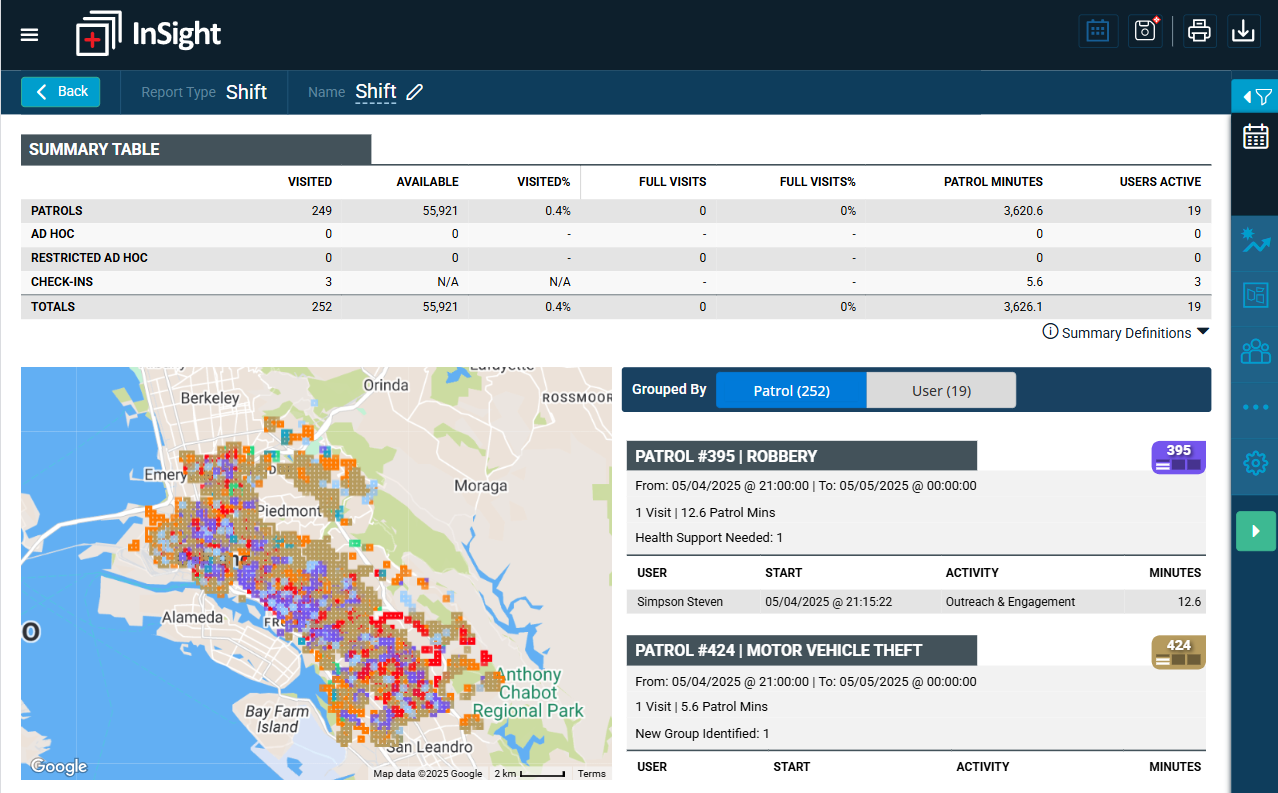This screenshot has height=793, width=1278.
Task: Click the Terms link on map
Action: [591, 773]
